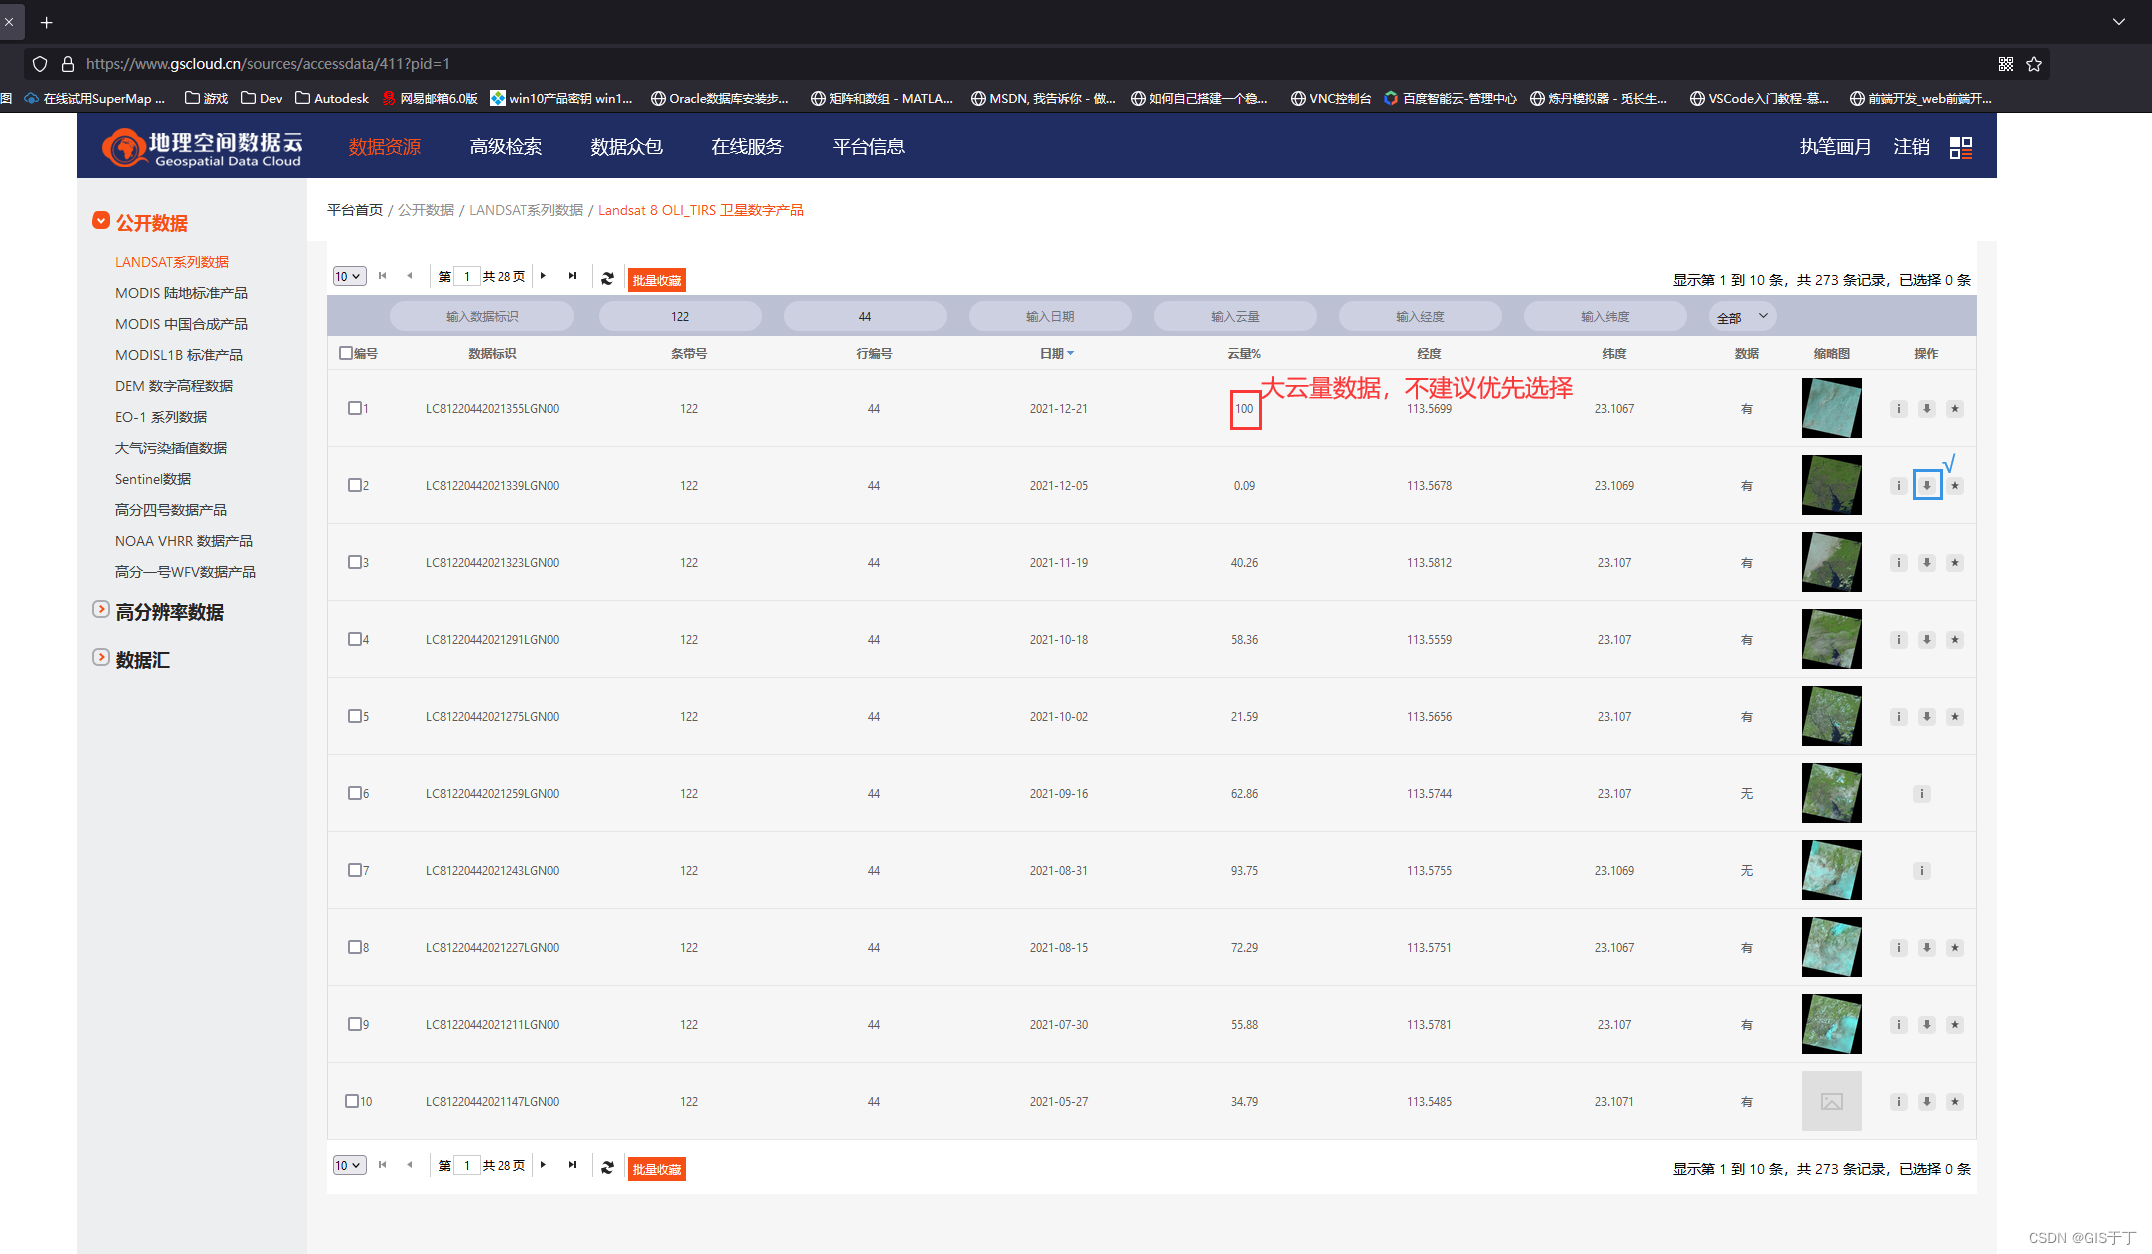Click top refresh icon beside pagination
This screenshot has width=2152, height=1254.
(607, 278)
